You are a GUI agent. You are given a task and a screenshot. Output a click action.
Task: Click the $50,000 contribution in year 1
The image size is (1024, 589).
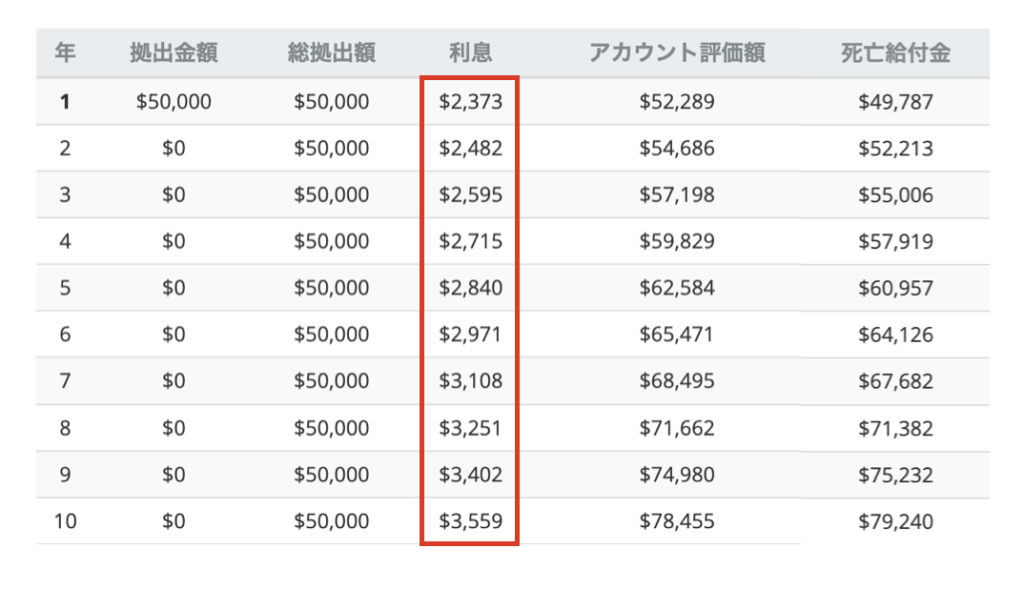[x=173, y=101]
